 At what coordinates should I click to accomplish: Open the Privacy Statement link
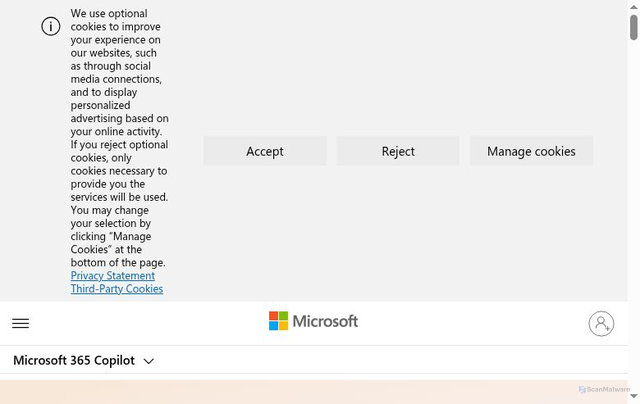113,275
